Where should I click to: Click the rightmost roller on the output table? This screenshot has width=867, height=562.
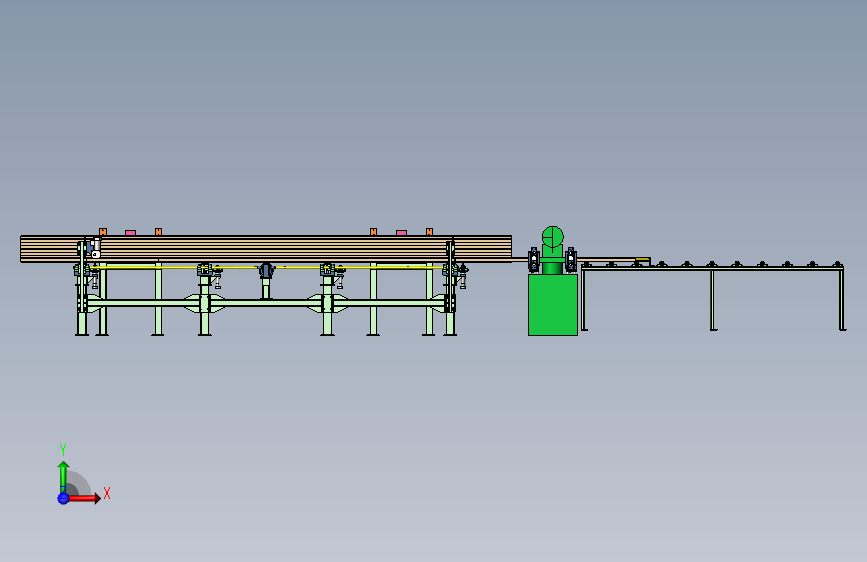click(x=837, y=264)
